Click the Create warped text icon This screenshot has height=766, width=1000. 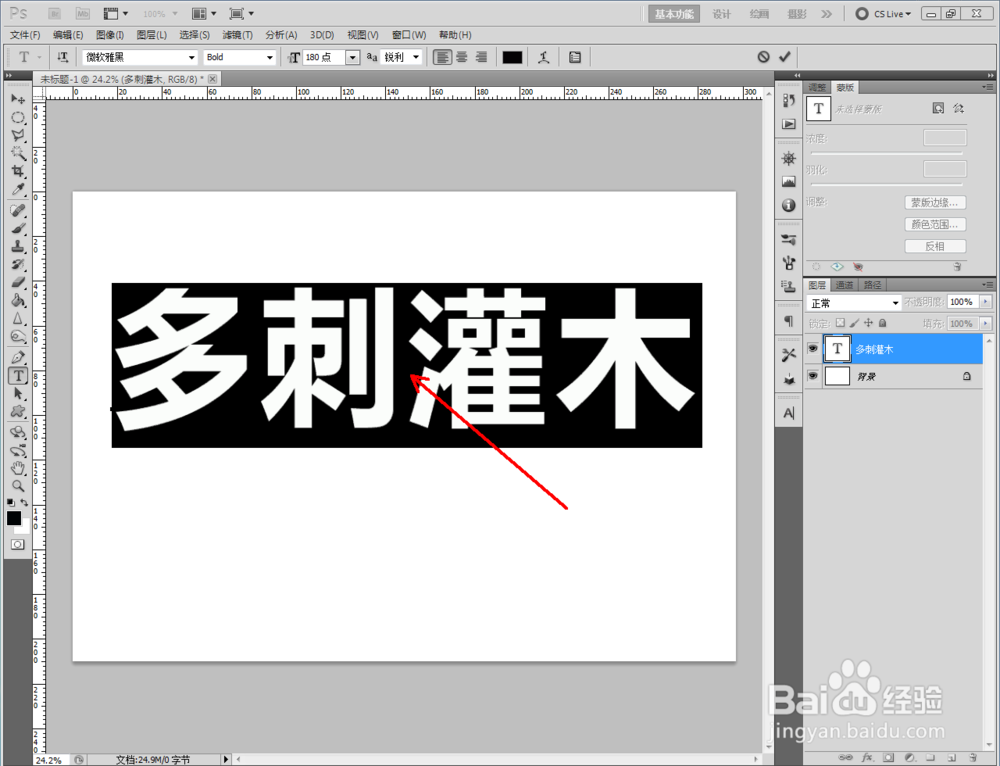[x=543, y=57]
